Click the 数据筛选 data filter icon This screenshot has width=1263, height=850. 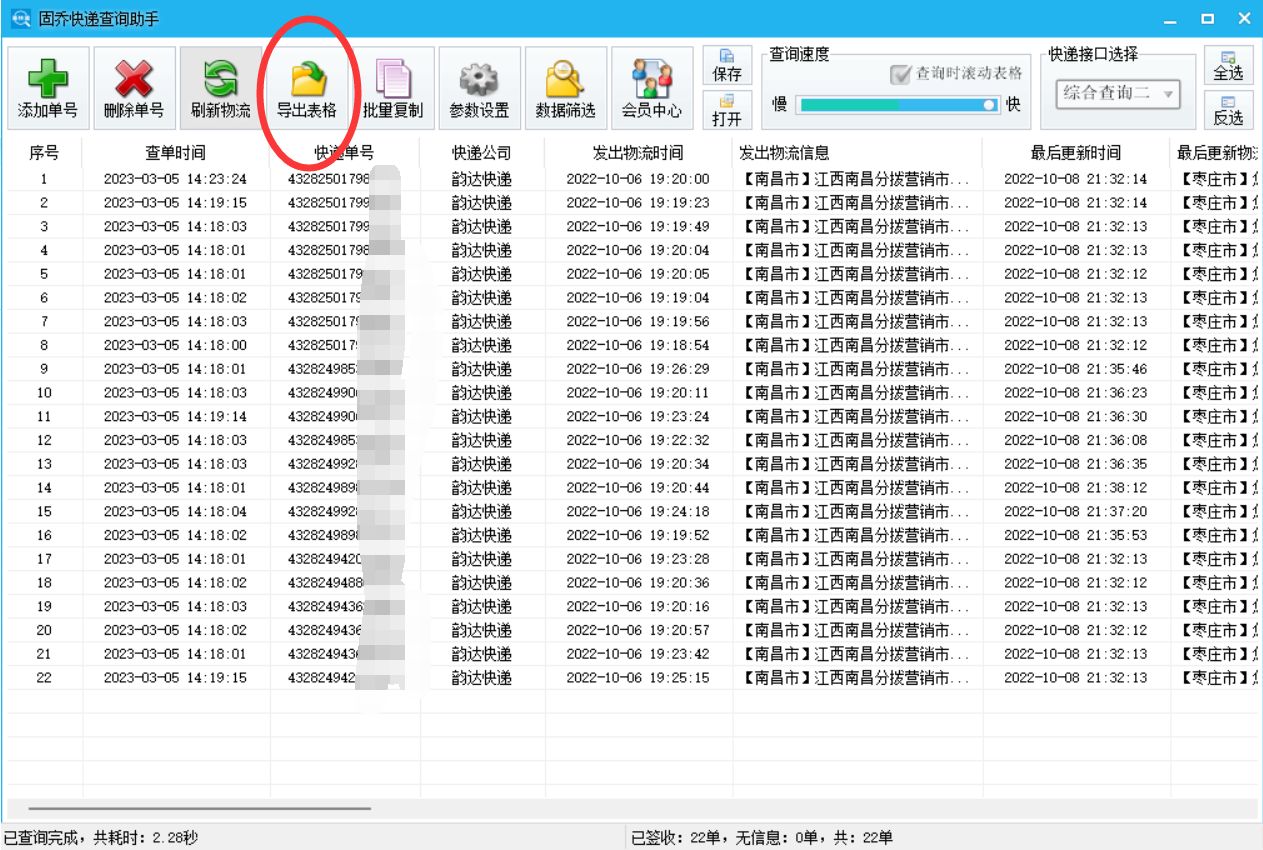click(x=564, y=87)
